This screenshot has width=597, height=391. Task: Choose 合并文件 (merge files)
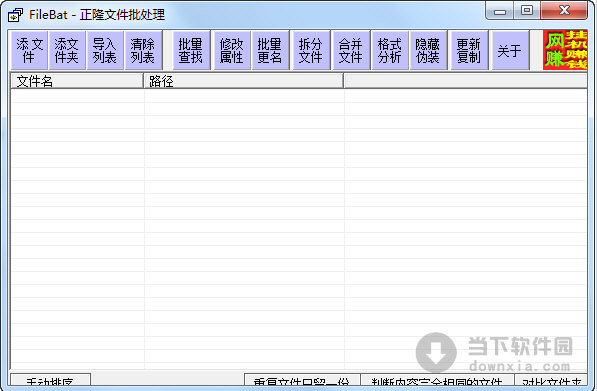[351, 50]
